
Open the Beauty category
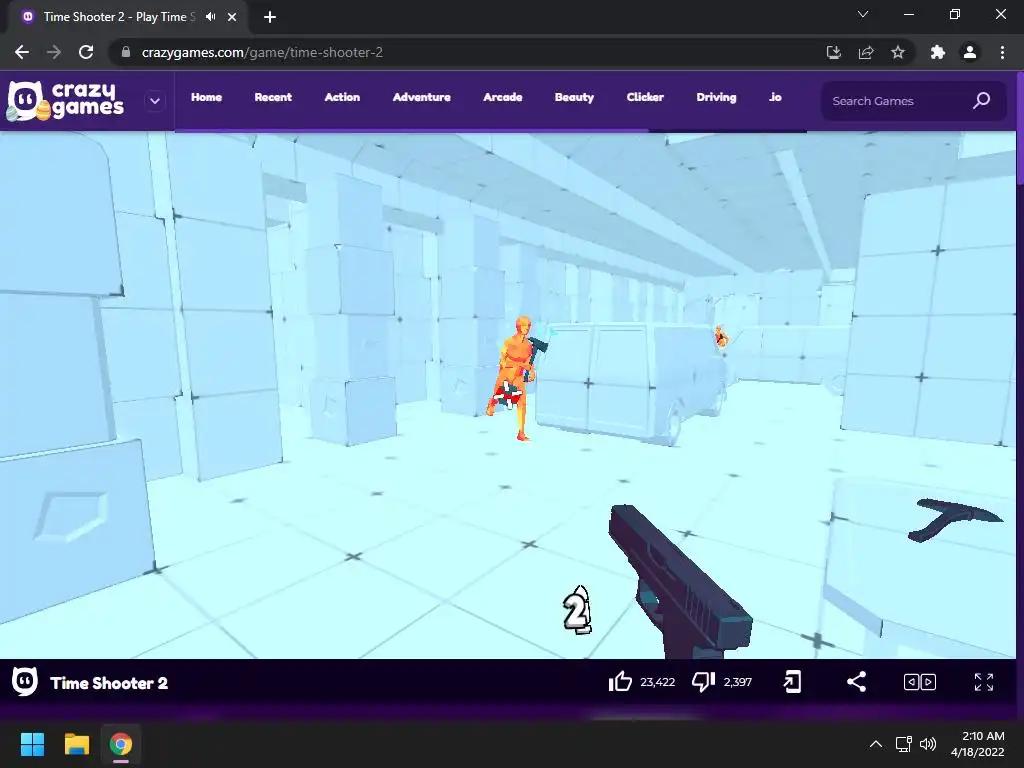(x=574, y=97)
